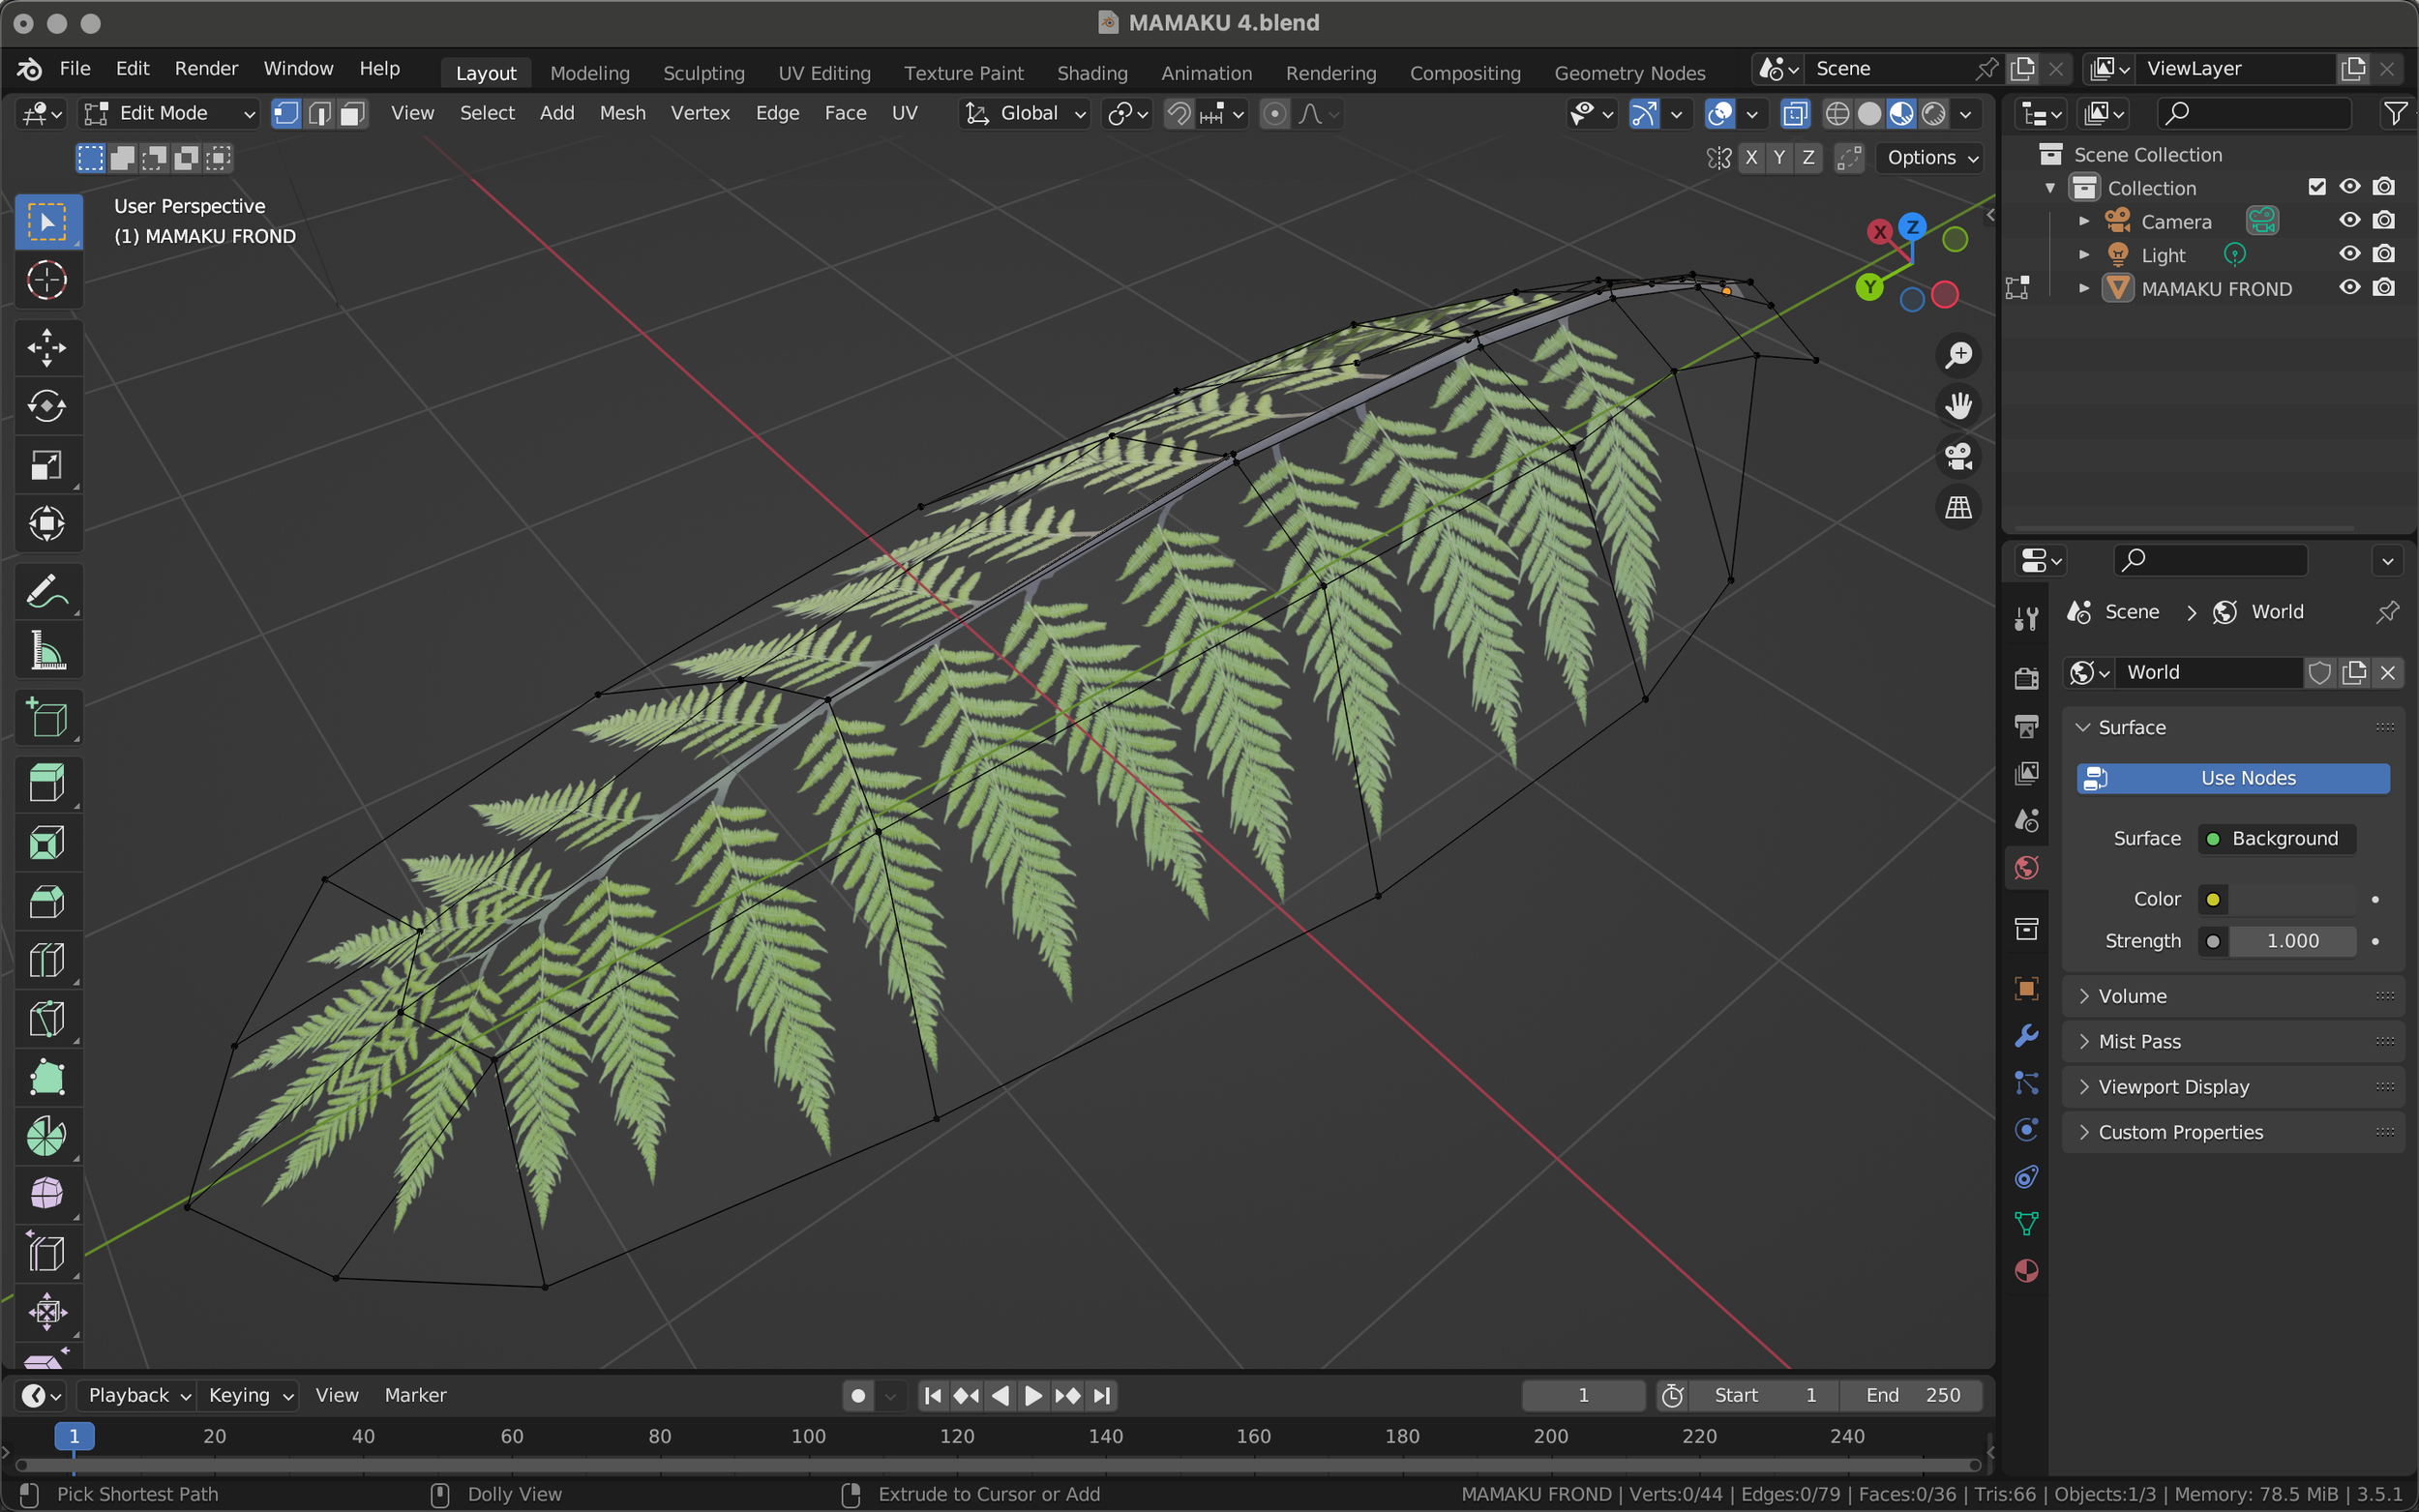
Task: Open the Mesh menu
Action: tap(622, 114)
